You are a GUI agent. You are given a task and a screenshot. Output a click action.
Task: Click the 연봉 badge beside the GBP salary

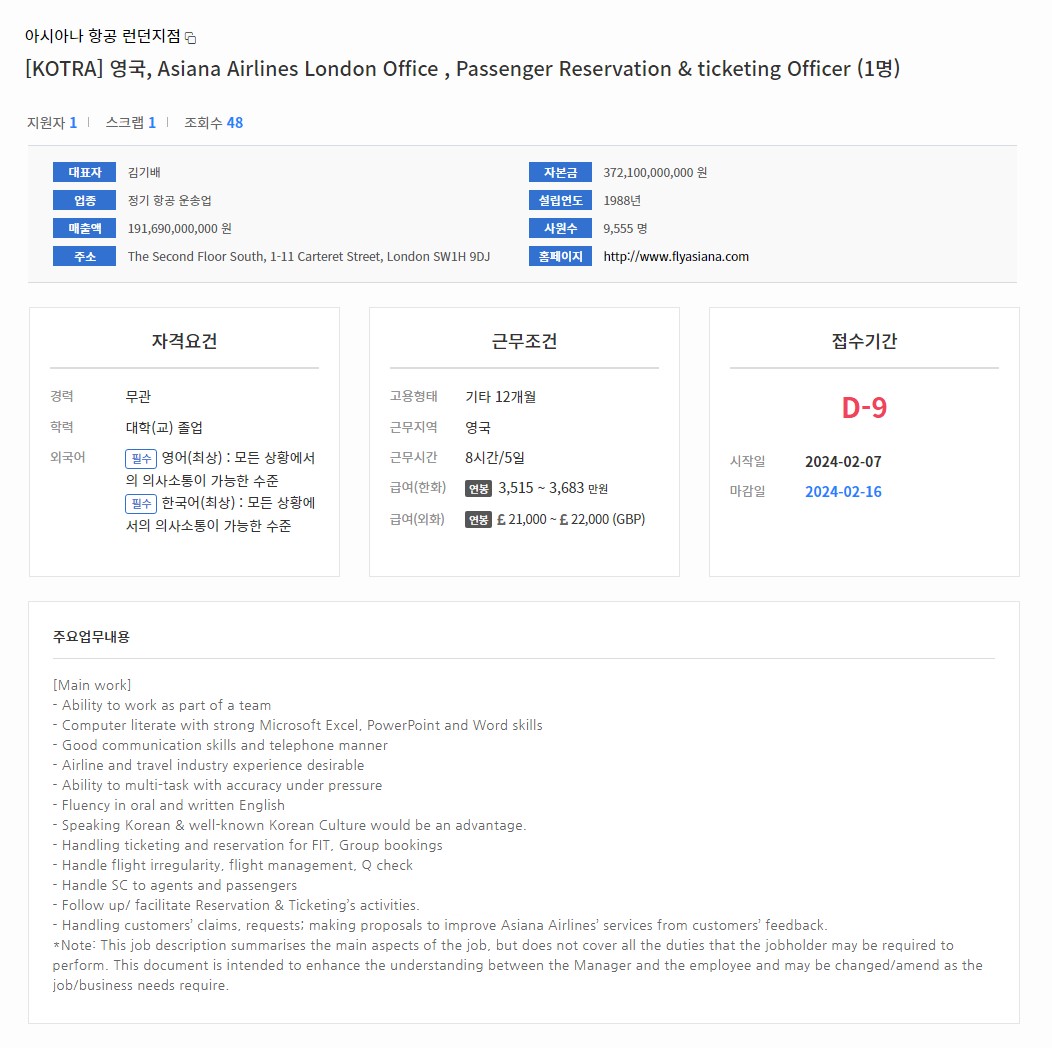tap(478, 519)
